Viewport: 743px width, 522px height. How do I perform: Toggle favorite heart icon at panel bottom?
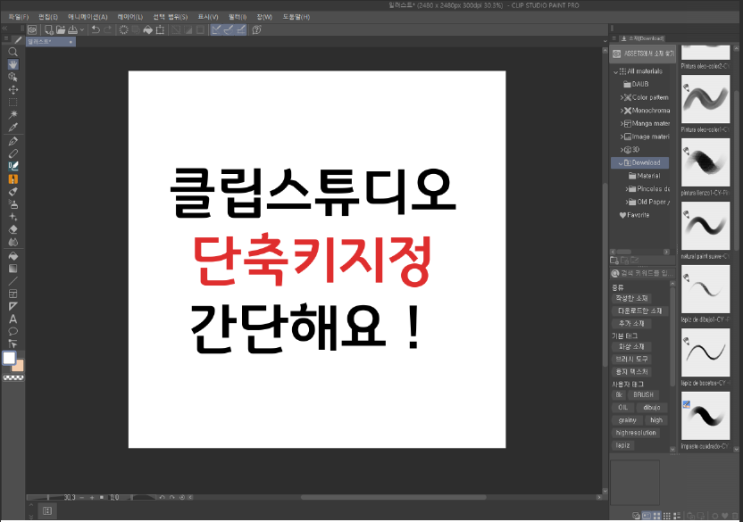tap(725, 516)
